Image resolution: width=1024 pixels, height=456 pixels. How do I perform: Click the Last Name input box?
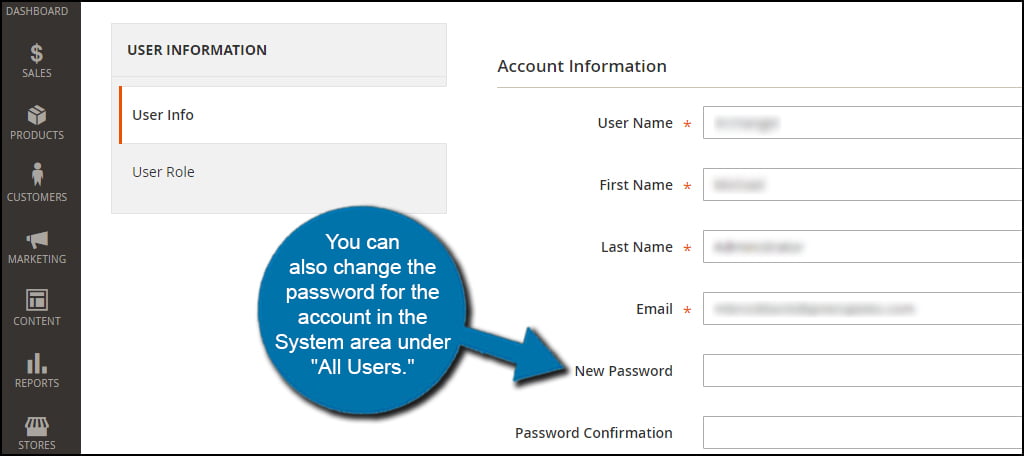tap(862, 247)
